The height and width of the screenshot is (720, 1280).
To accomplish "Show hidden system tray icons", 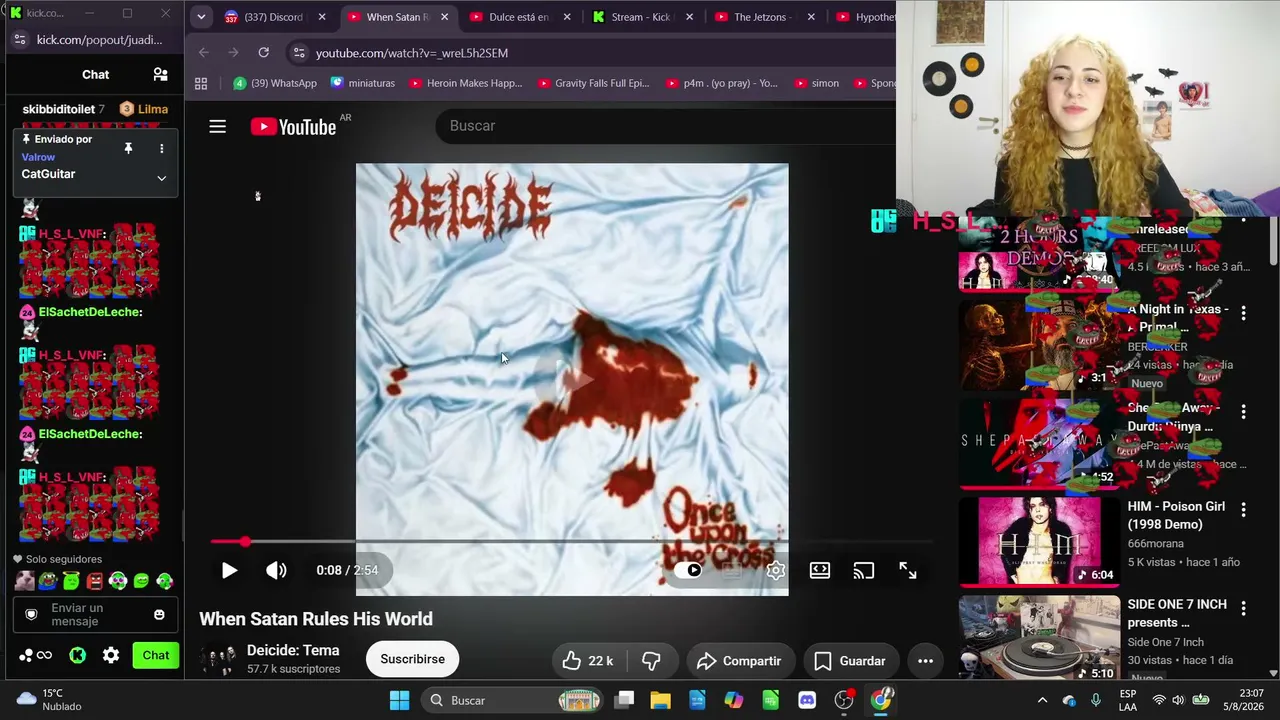I will pos(1042,700).
